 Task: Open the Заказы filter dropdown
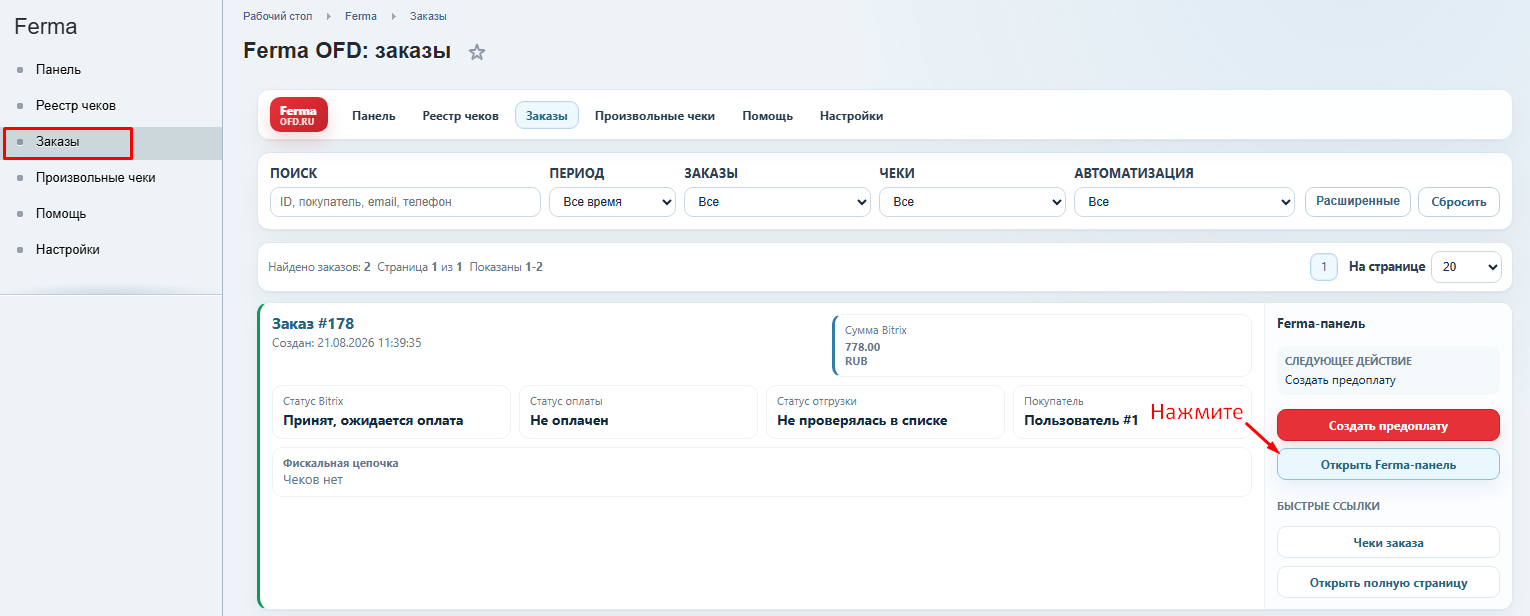tap(777, 202)
